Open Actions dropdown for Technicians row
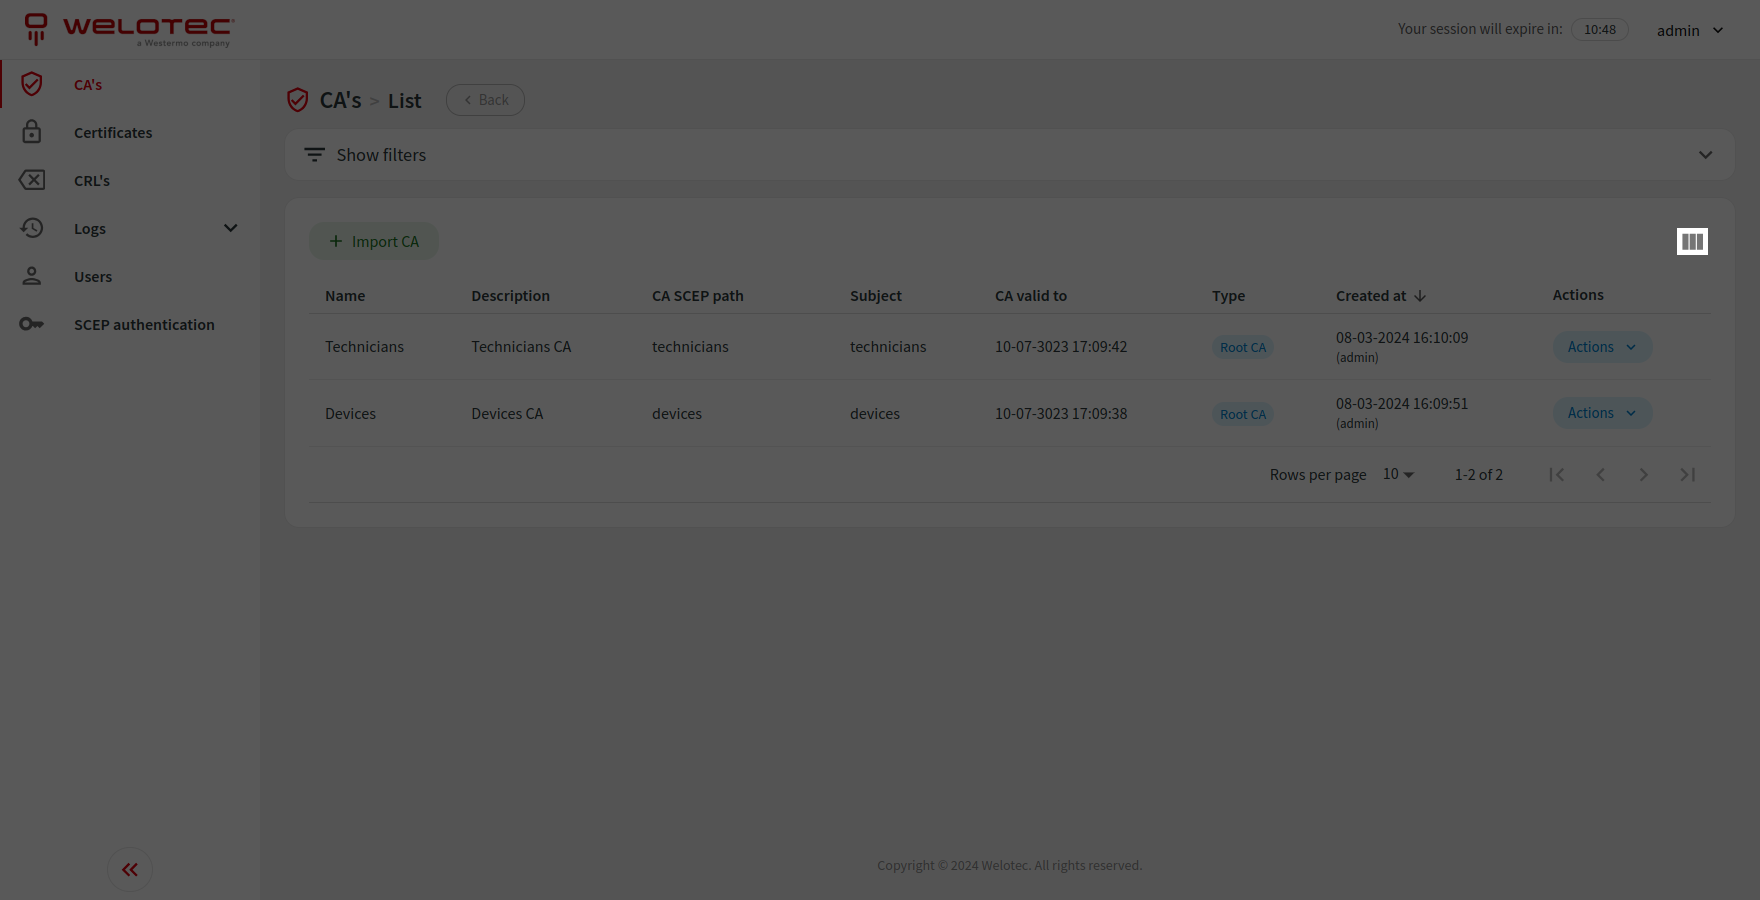 1601,347
